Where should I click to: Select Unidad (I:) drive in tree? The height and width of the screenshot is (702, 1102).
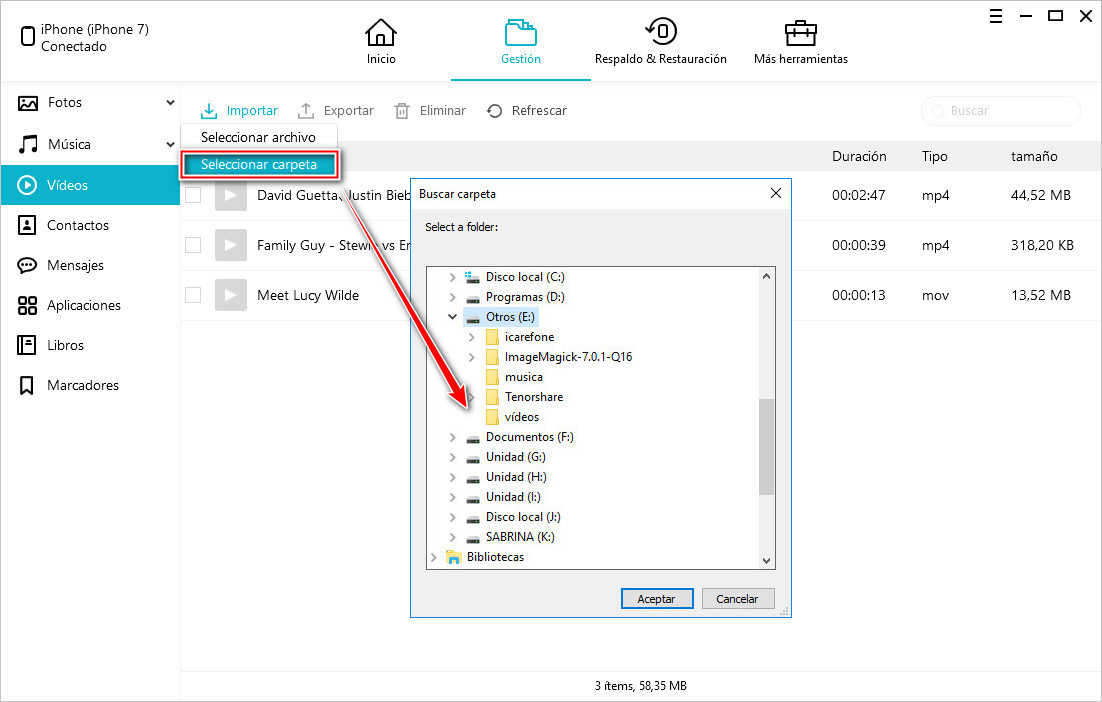(x=513, y=498)
